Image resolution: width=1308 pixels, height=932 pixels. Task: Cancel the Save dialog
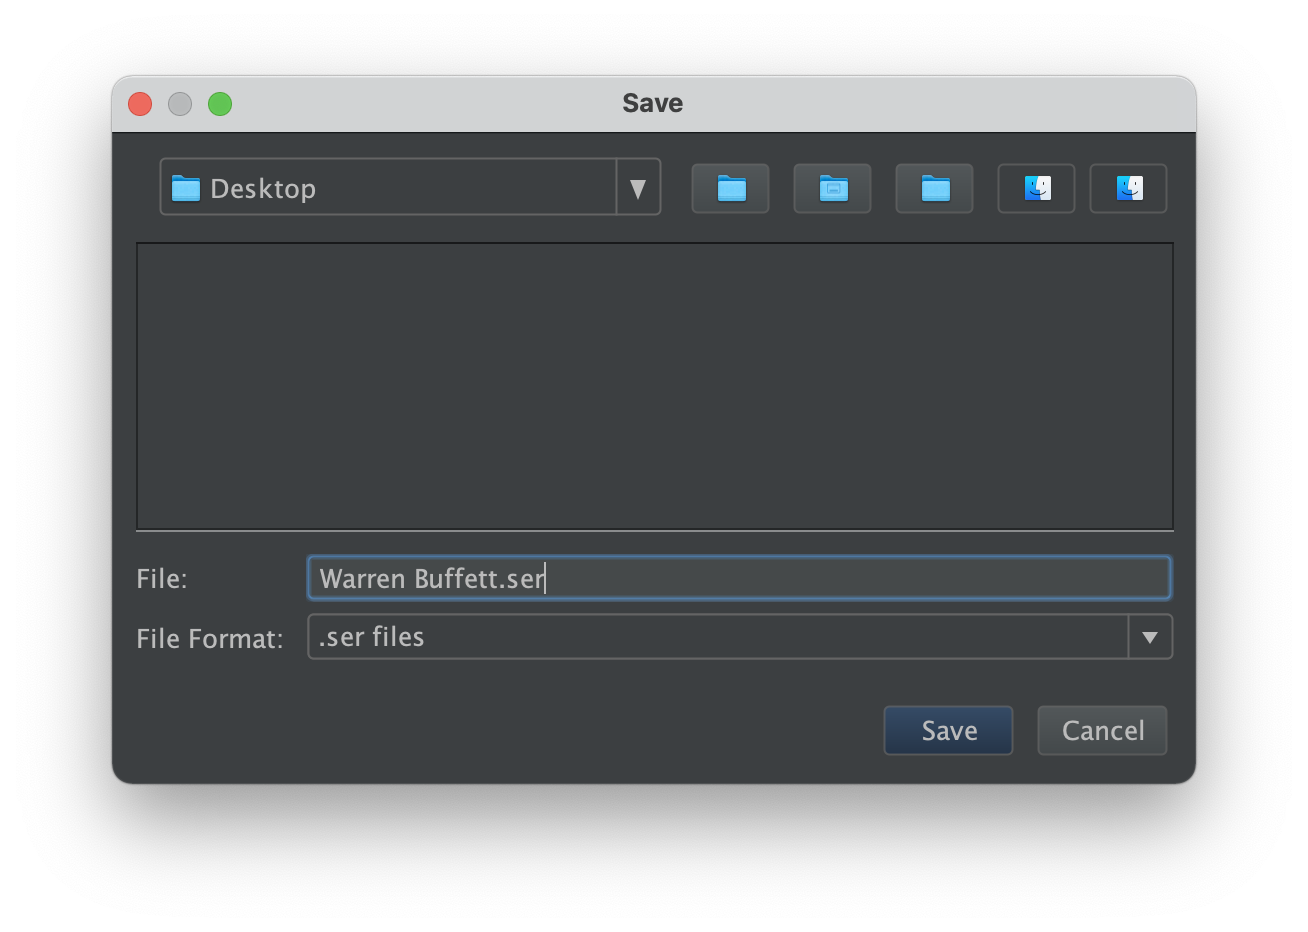click(x=1102, y=730)
